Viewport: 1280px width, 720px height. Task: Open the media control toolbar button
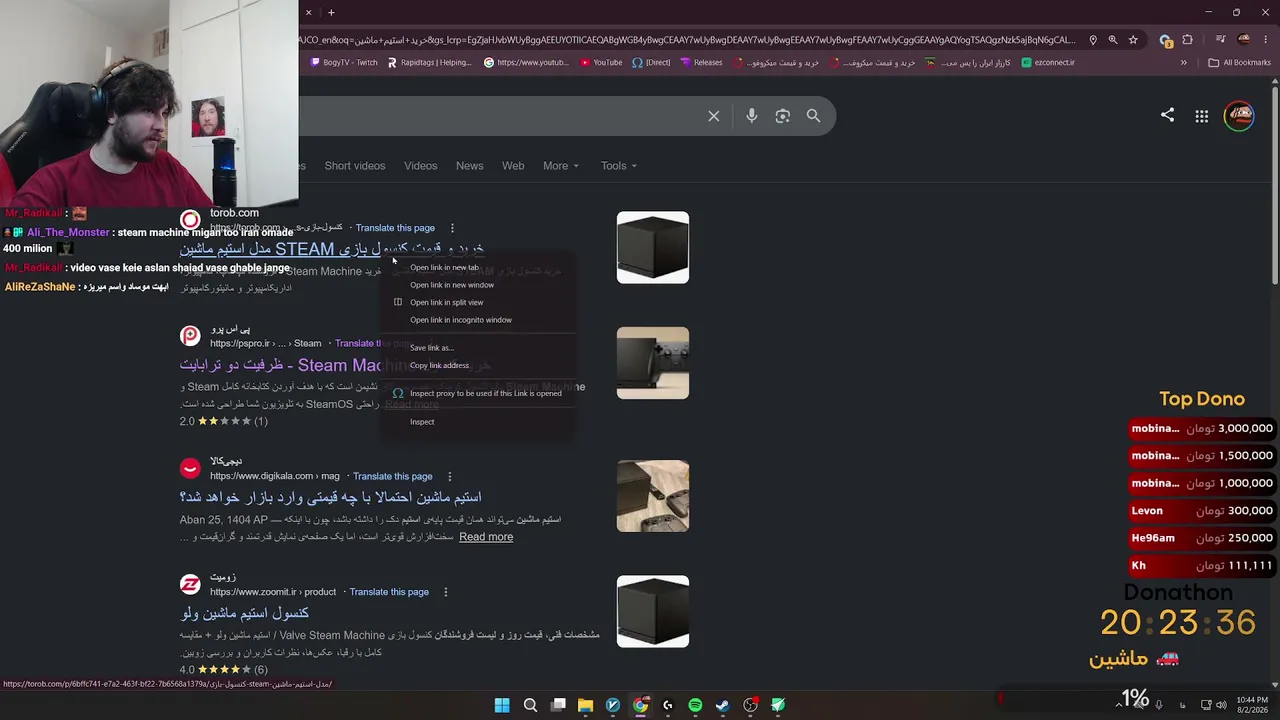[x=1221, y=40]
